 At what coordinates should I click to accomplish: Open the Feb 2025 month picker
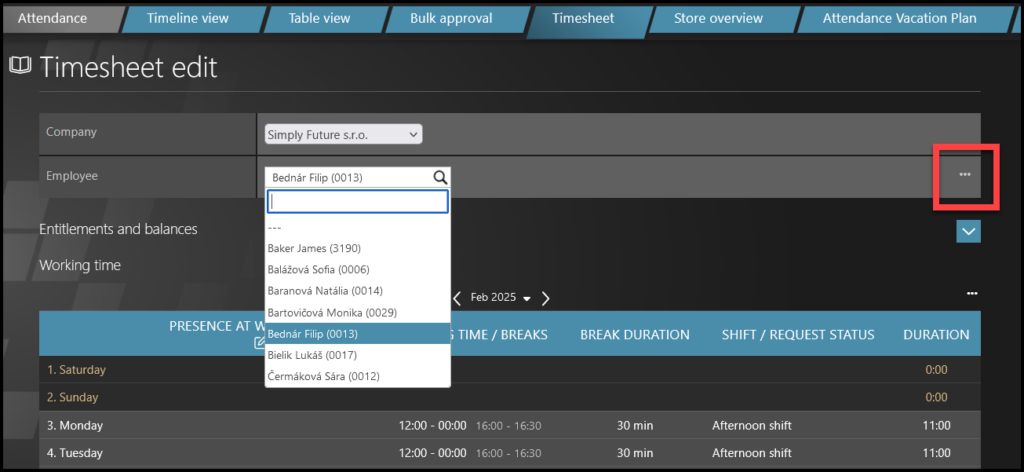coord(500,298)
